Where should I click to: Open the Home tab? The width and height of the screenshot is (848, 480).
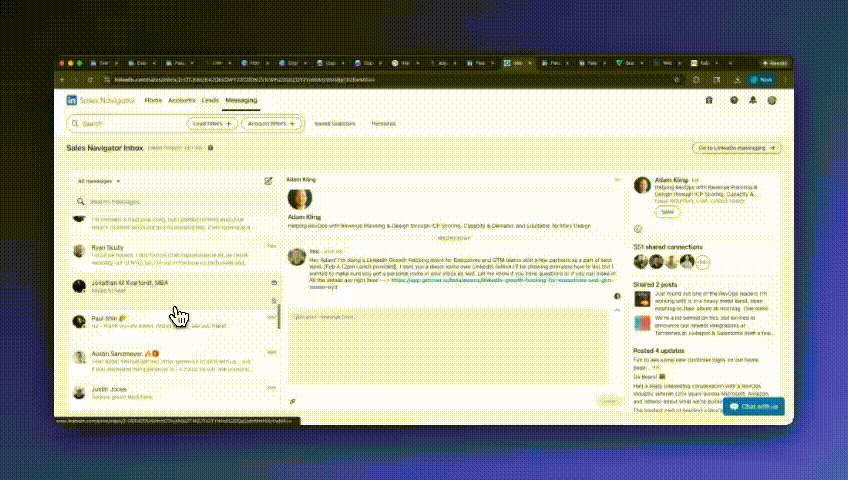click(153, 101)
